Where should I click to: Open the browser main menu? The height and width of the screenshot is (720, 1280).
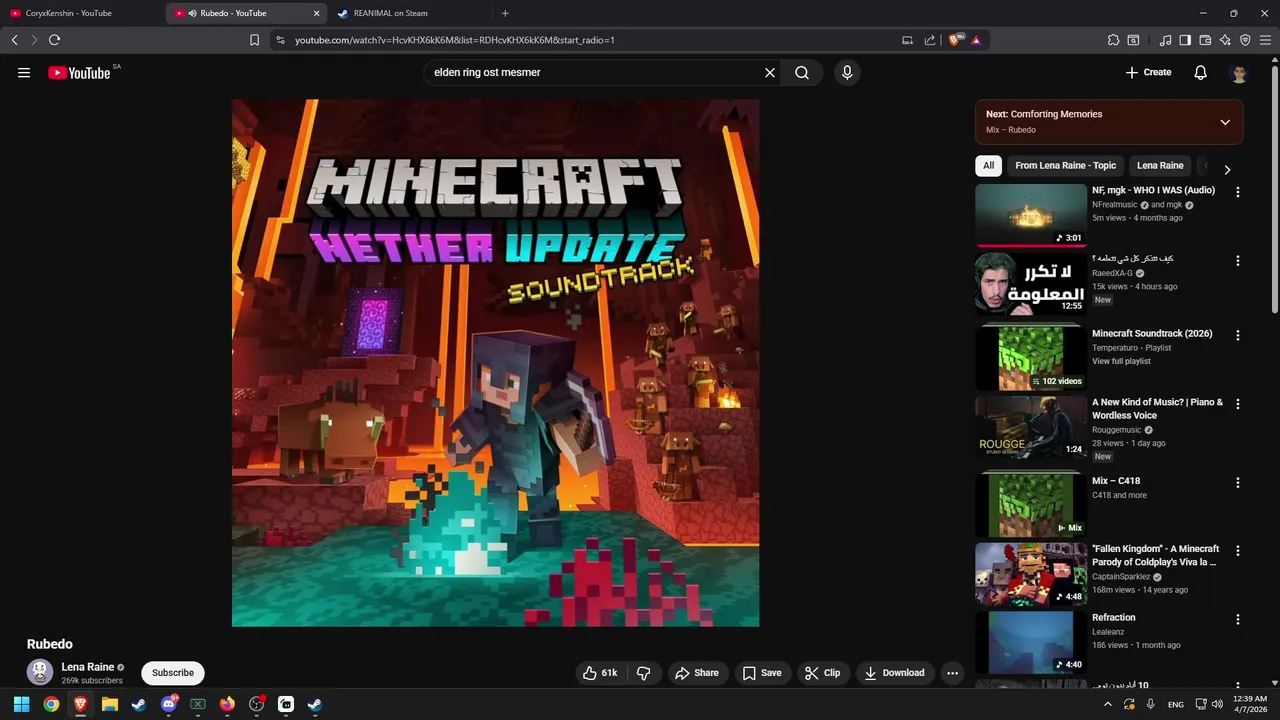click(x=1265, y=40)
